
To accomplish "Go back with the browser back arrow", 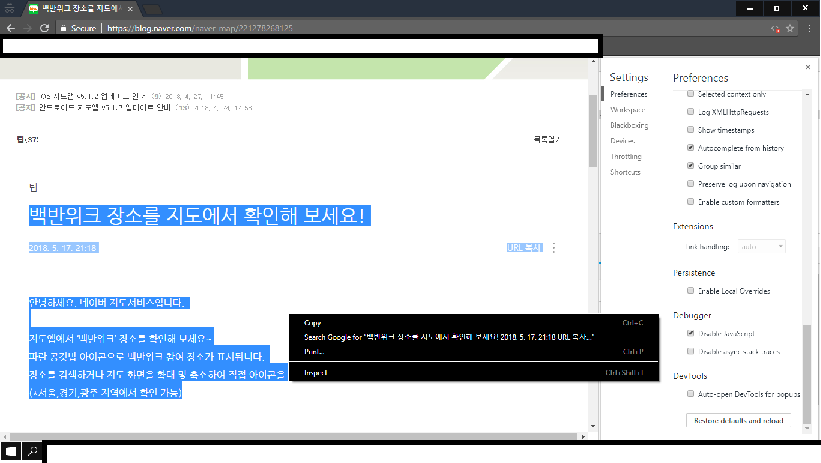I will (10, 28).
